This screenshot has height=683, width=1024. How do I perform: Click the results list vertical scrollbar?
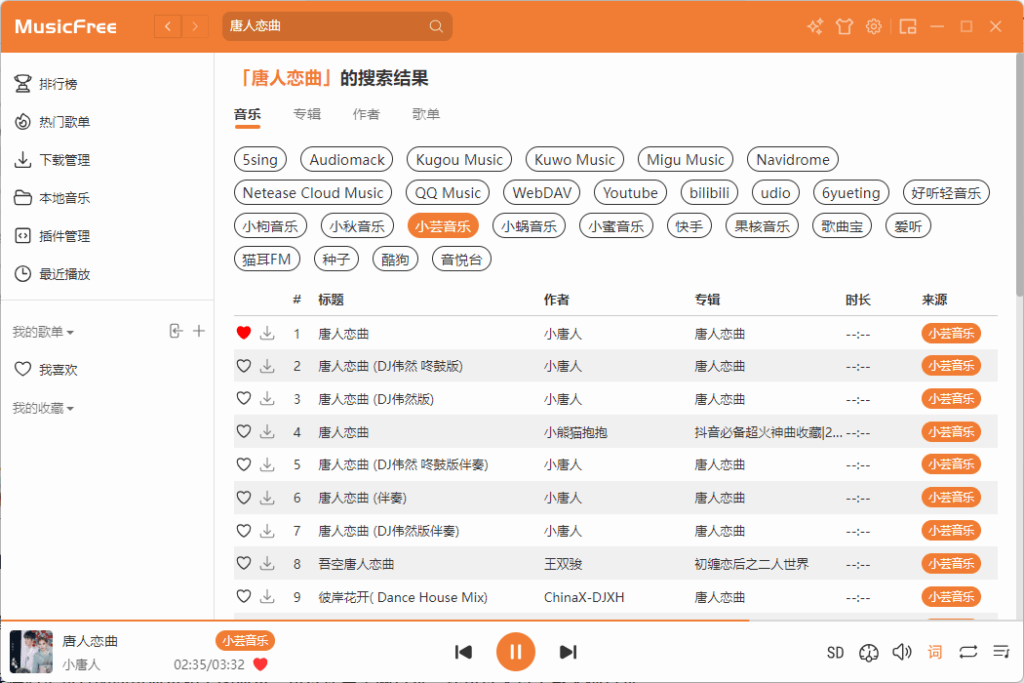pos(1019,174)
